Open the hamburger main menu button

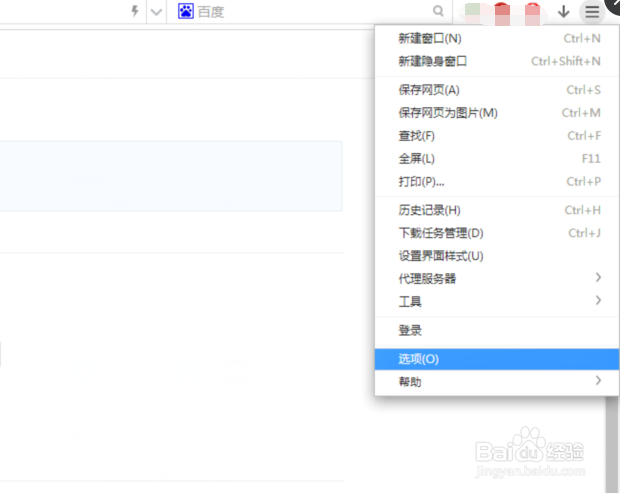pos(592,12)
